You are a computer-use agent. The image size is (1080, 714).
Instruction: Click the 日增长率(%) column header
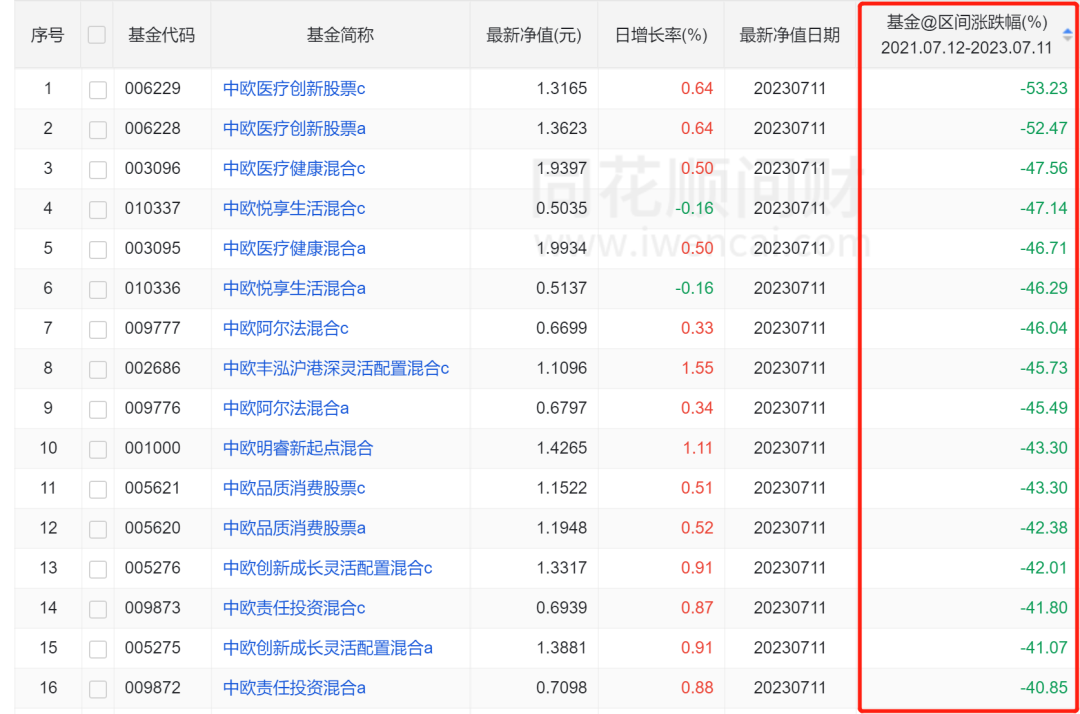pyautogui.click(x=661, y=35)
